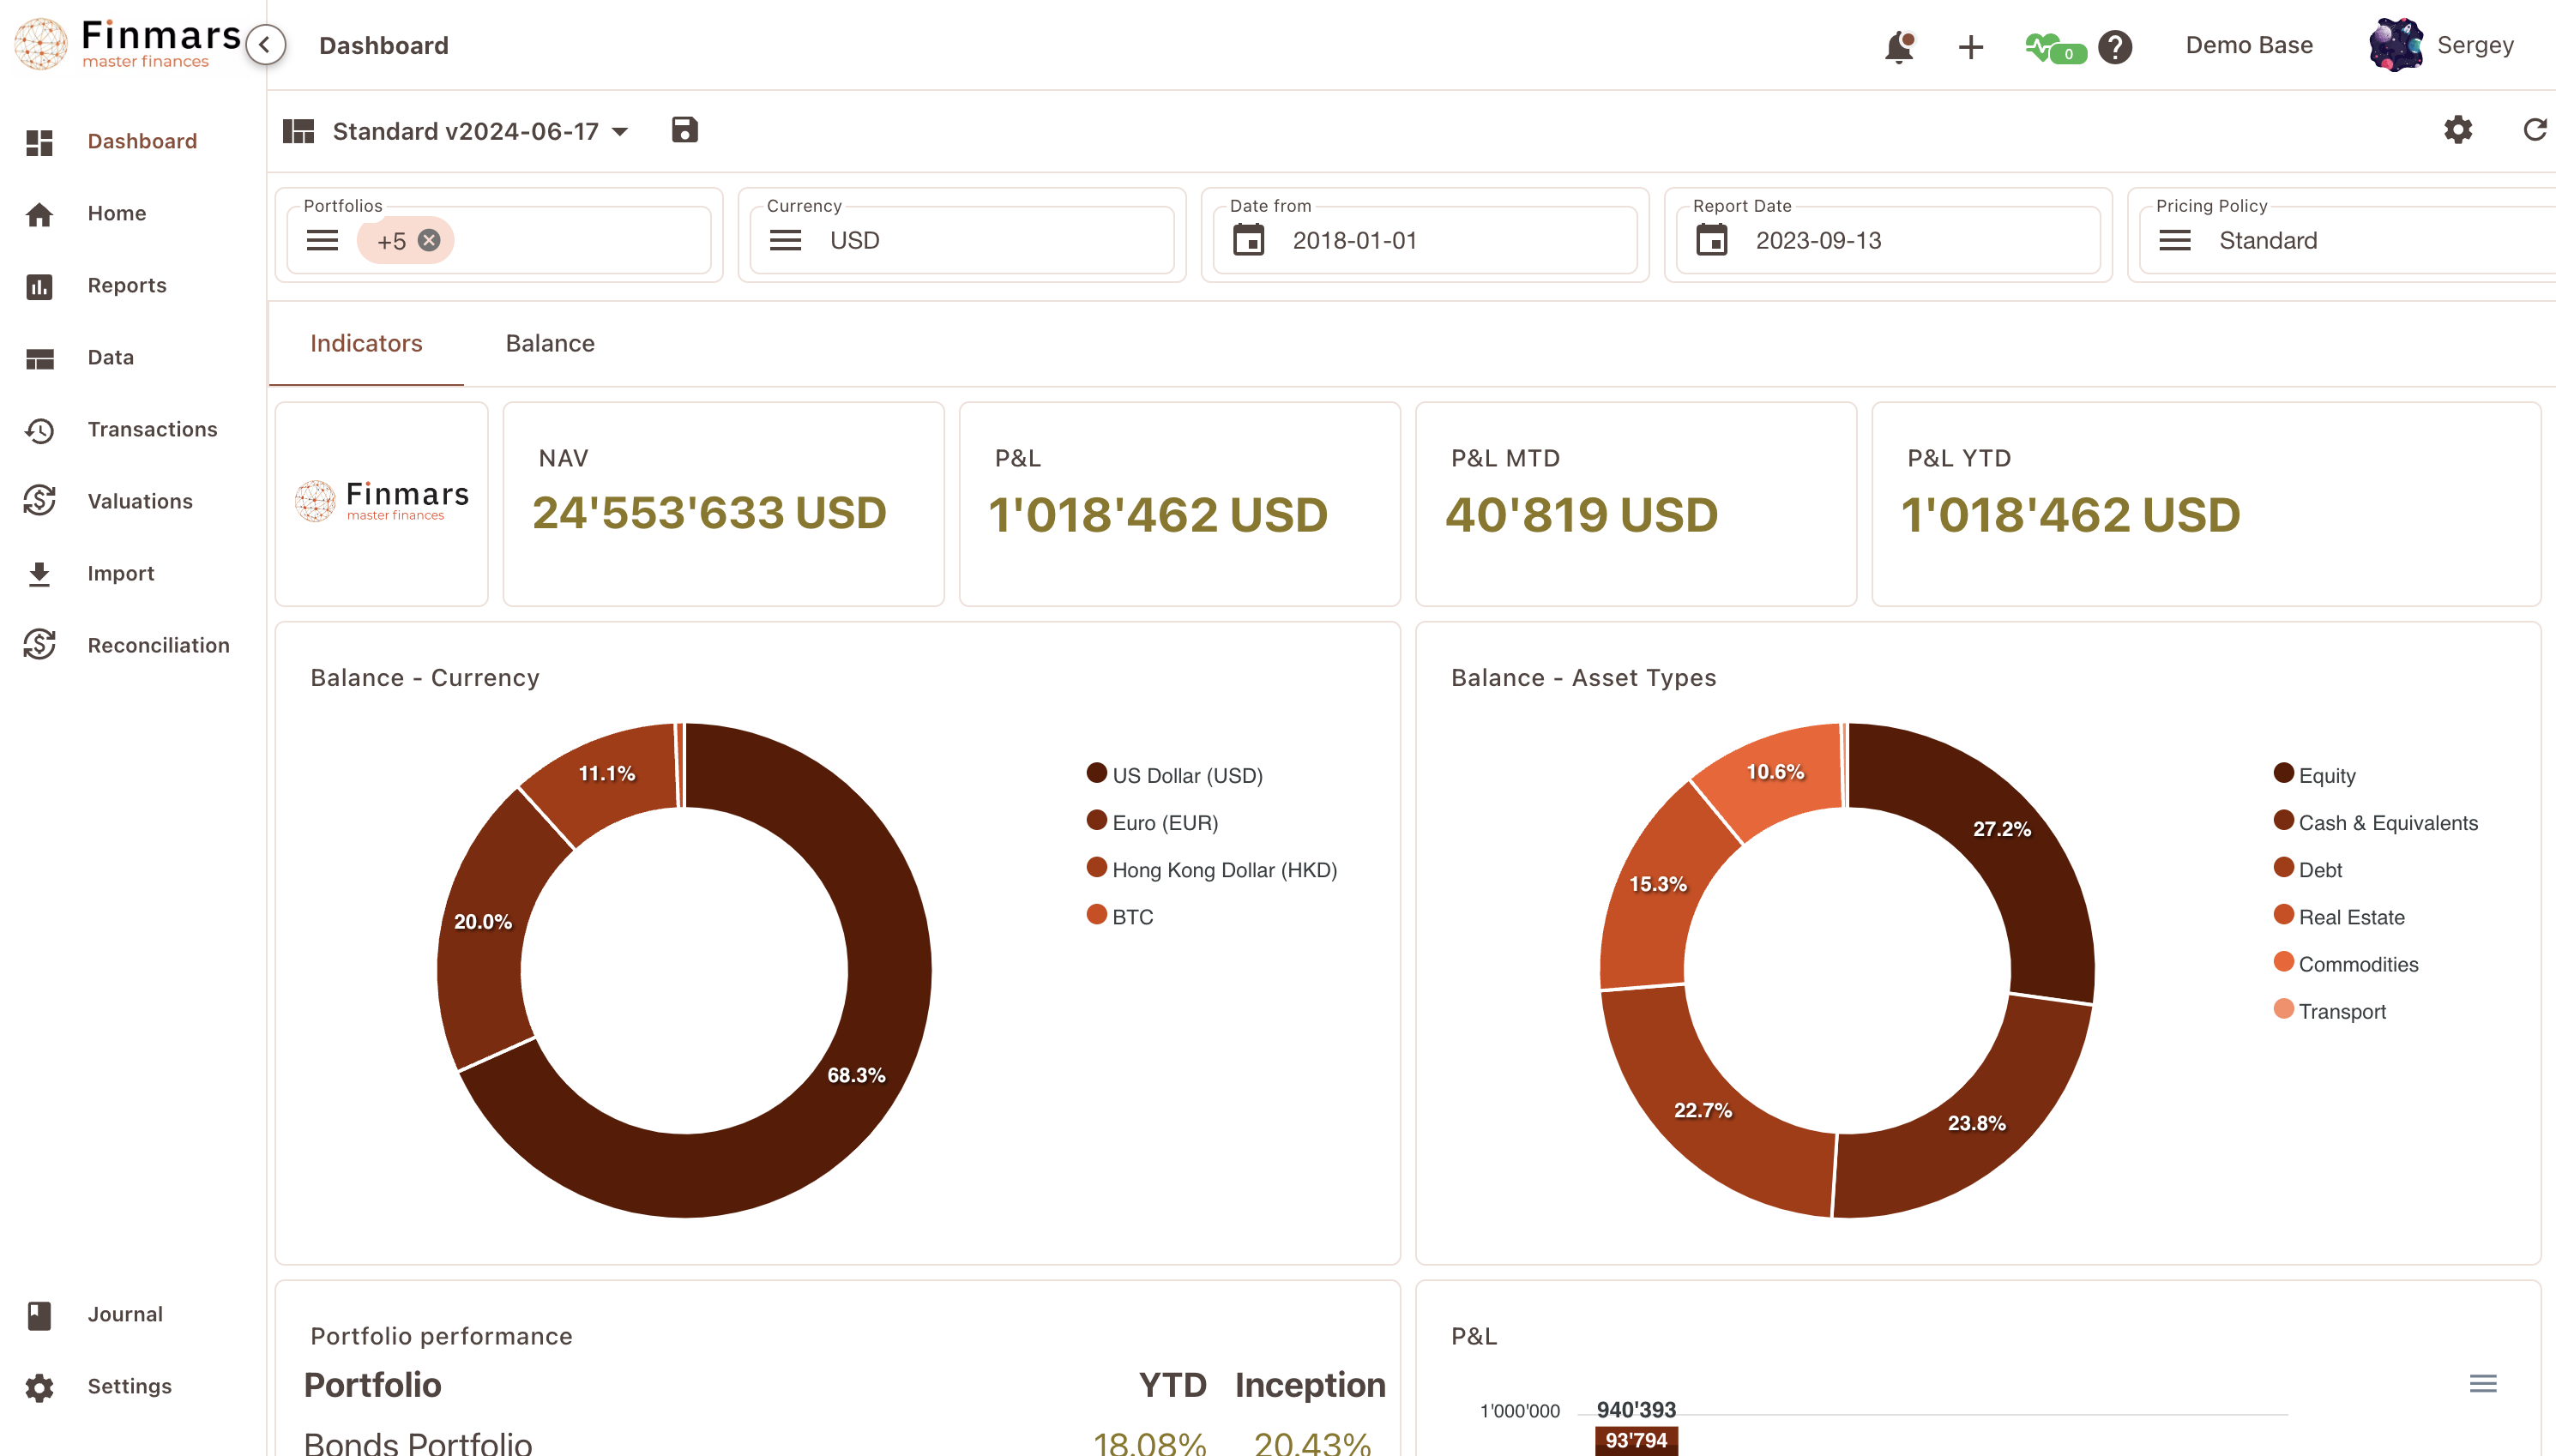
Task: Switch to the Balance tab
Action: [550, 343]
